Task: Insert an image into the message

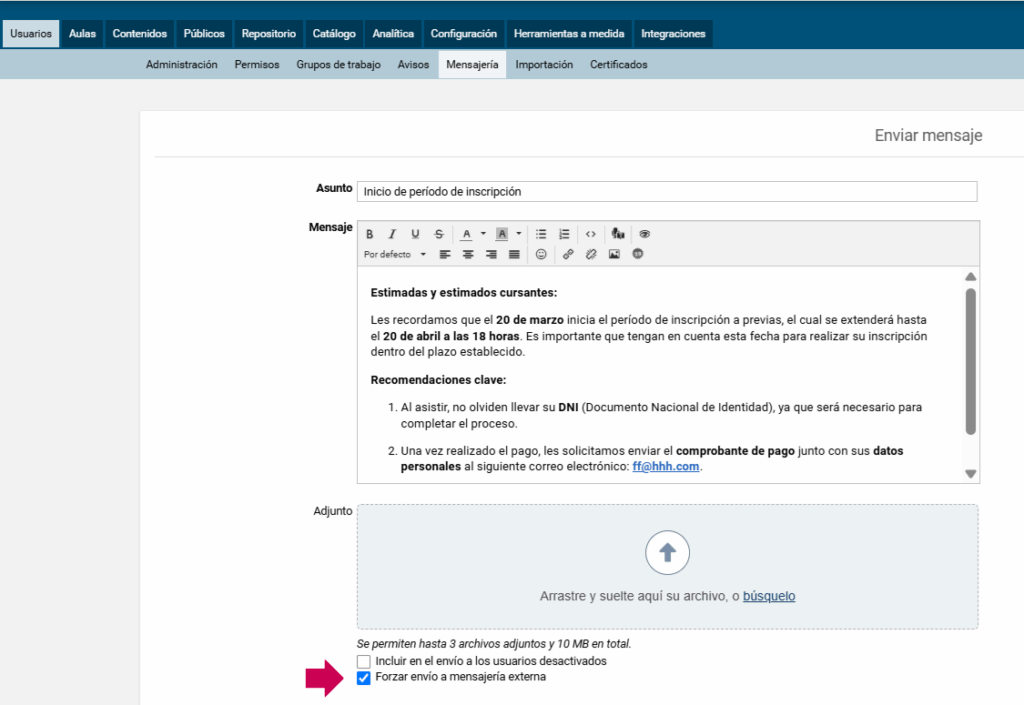Action: (x=614, y=254)
